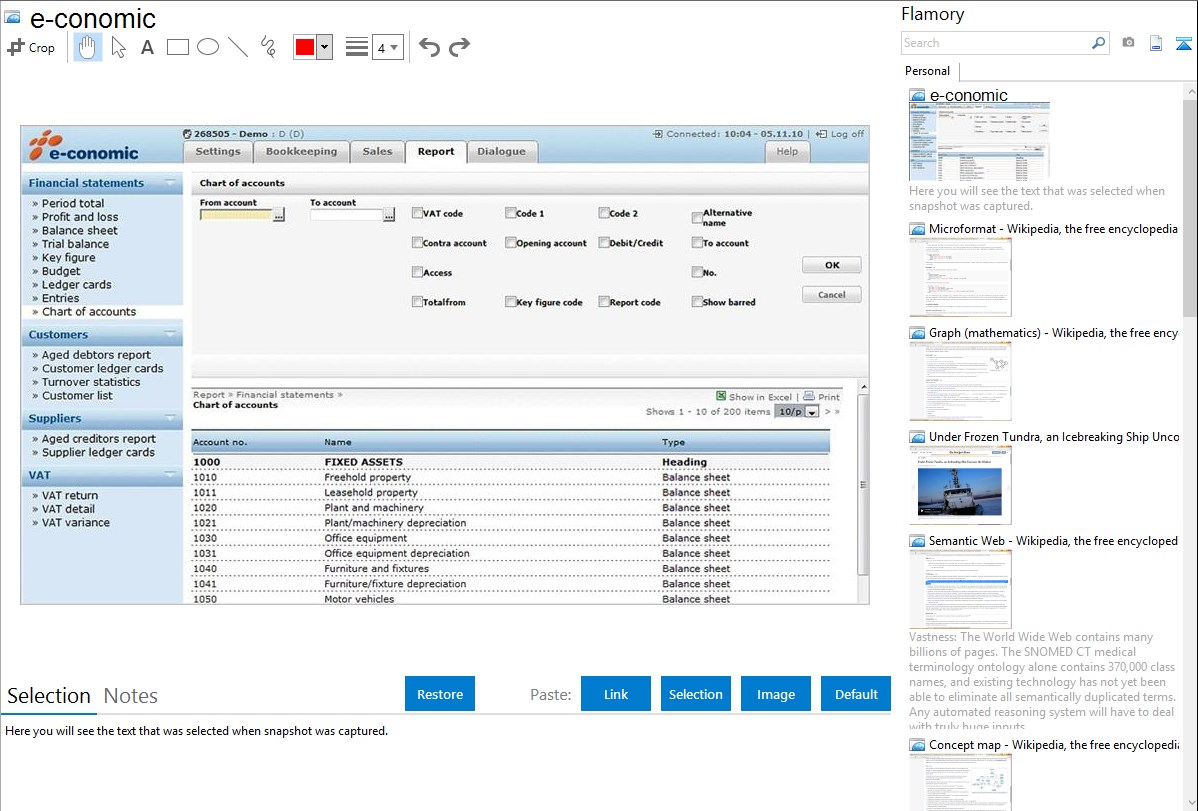Click the Restore button
This screenshot has height=811, width=1198.
pyautogui.click(x=440, y=694)
